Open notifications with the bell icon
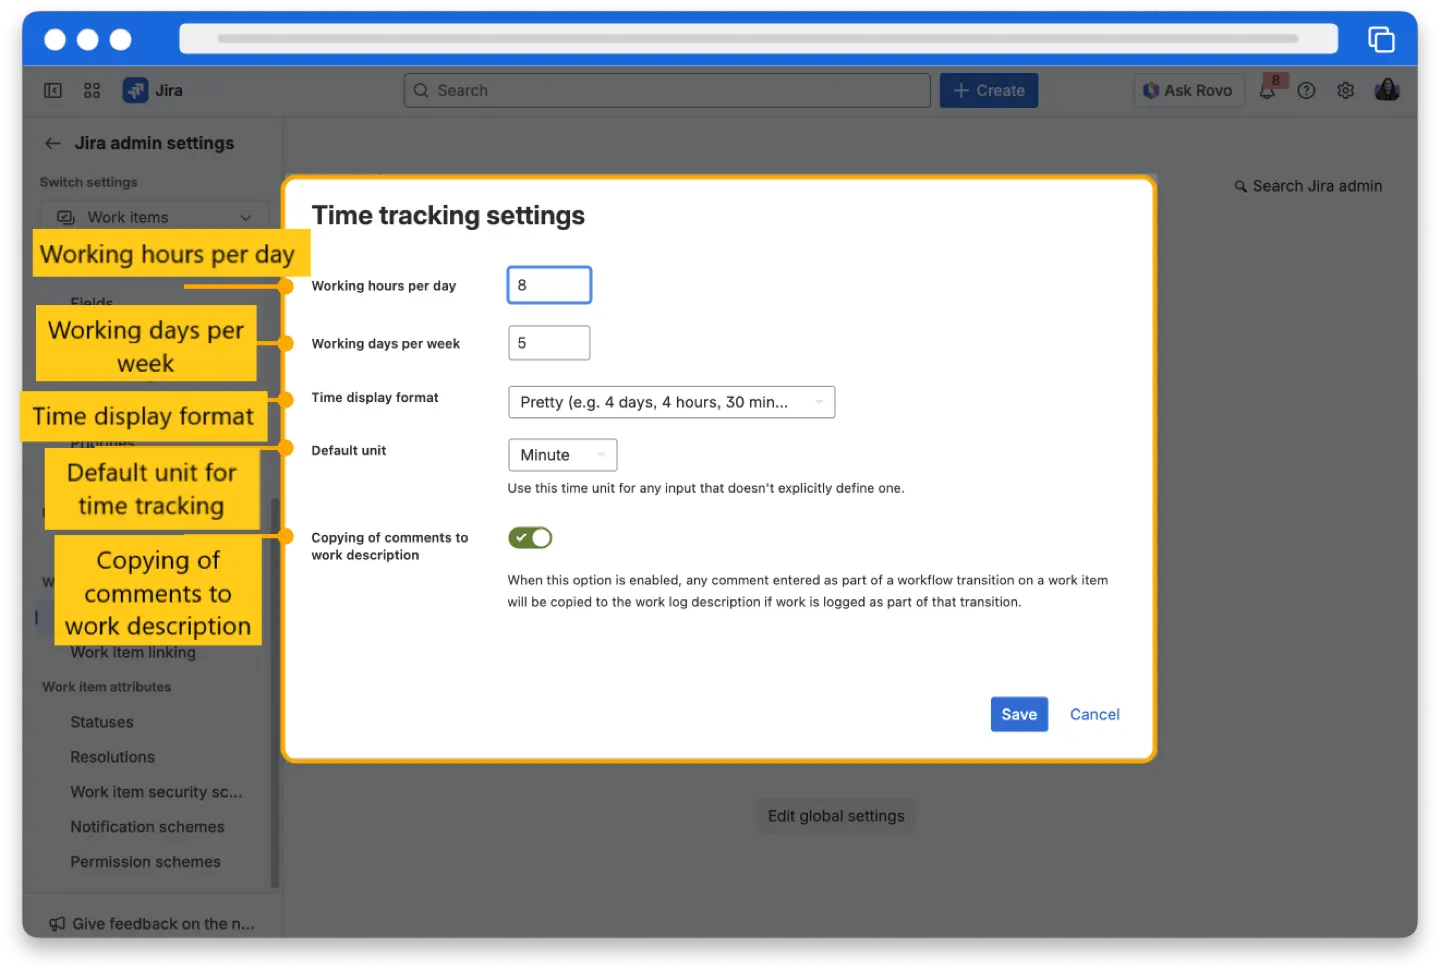This screenshot has width=1440, height=971. point(1267,90)
